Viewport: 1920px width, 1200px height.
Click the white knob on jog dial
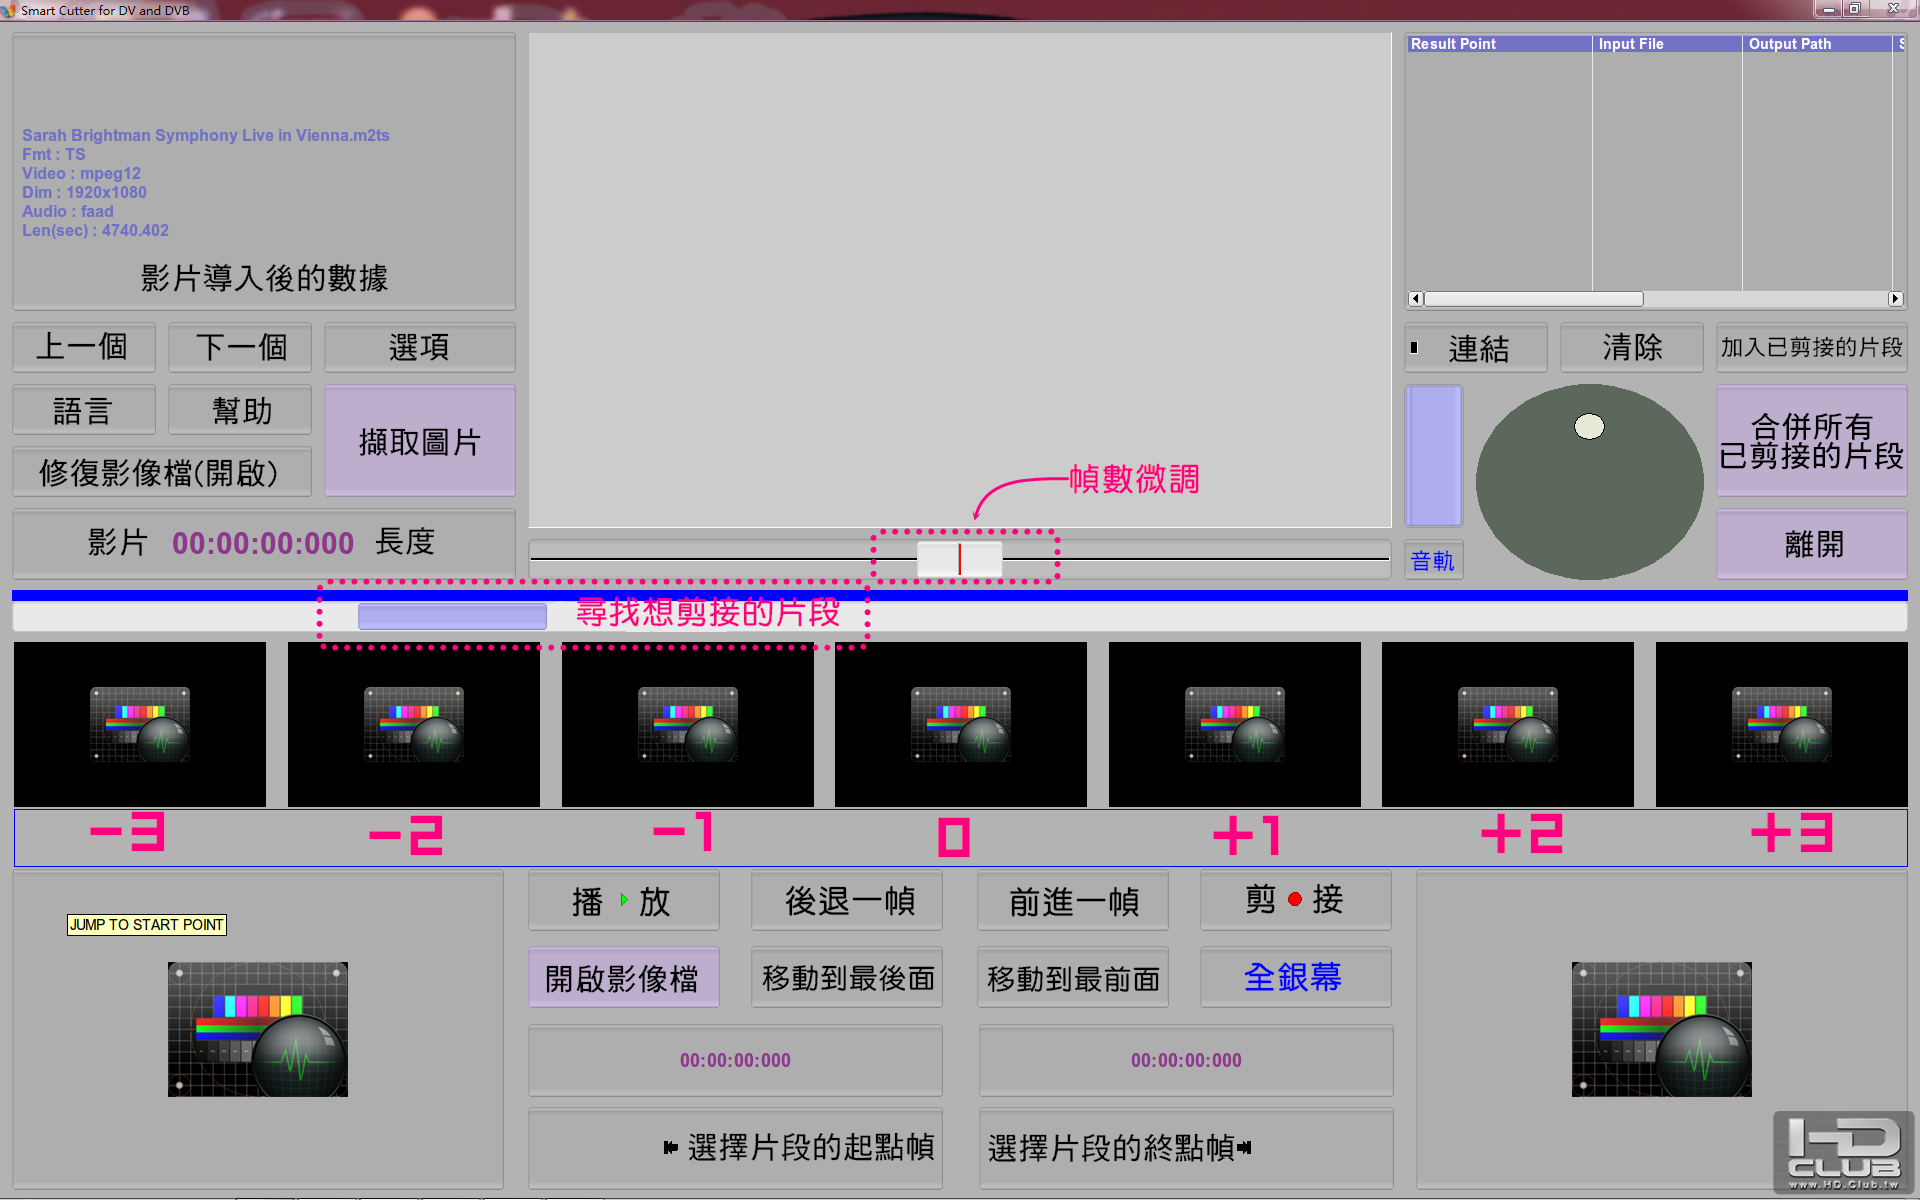(1589, 427)
